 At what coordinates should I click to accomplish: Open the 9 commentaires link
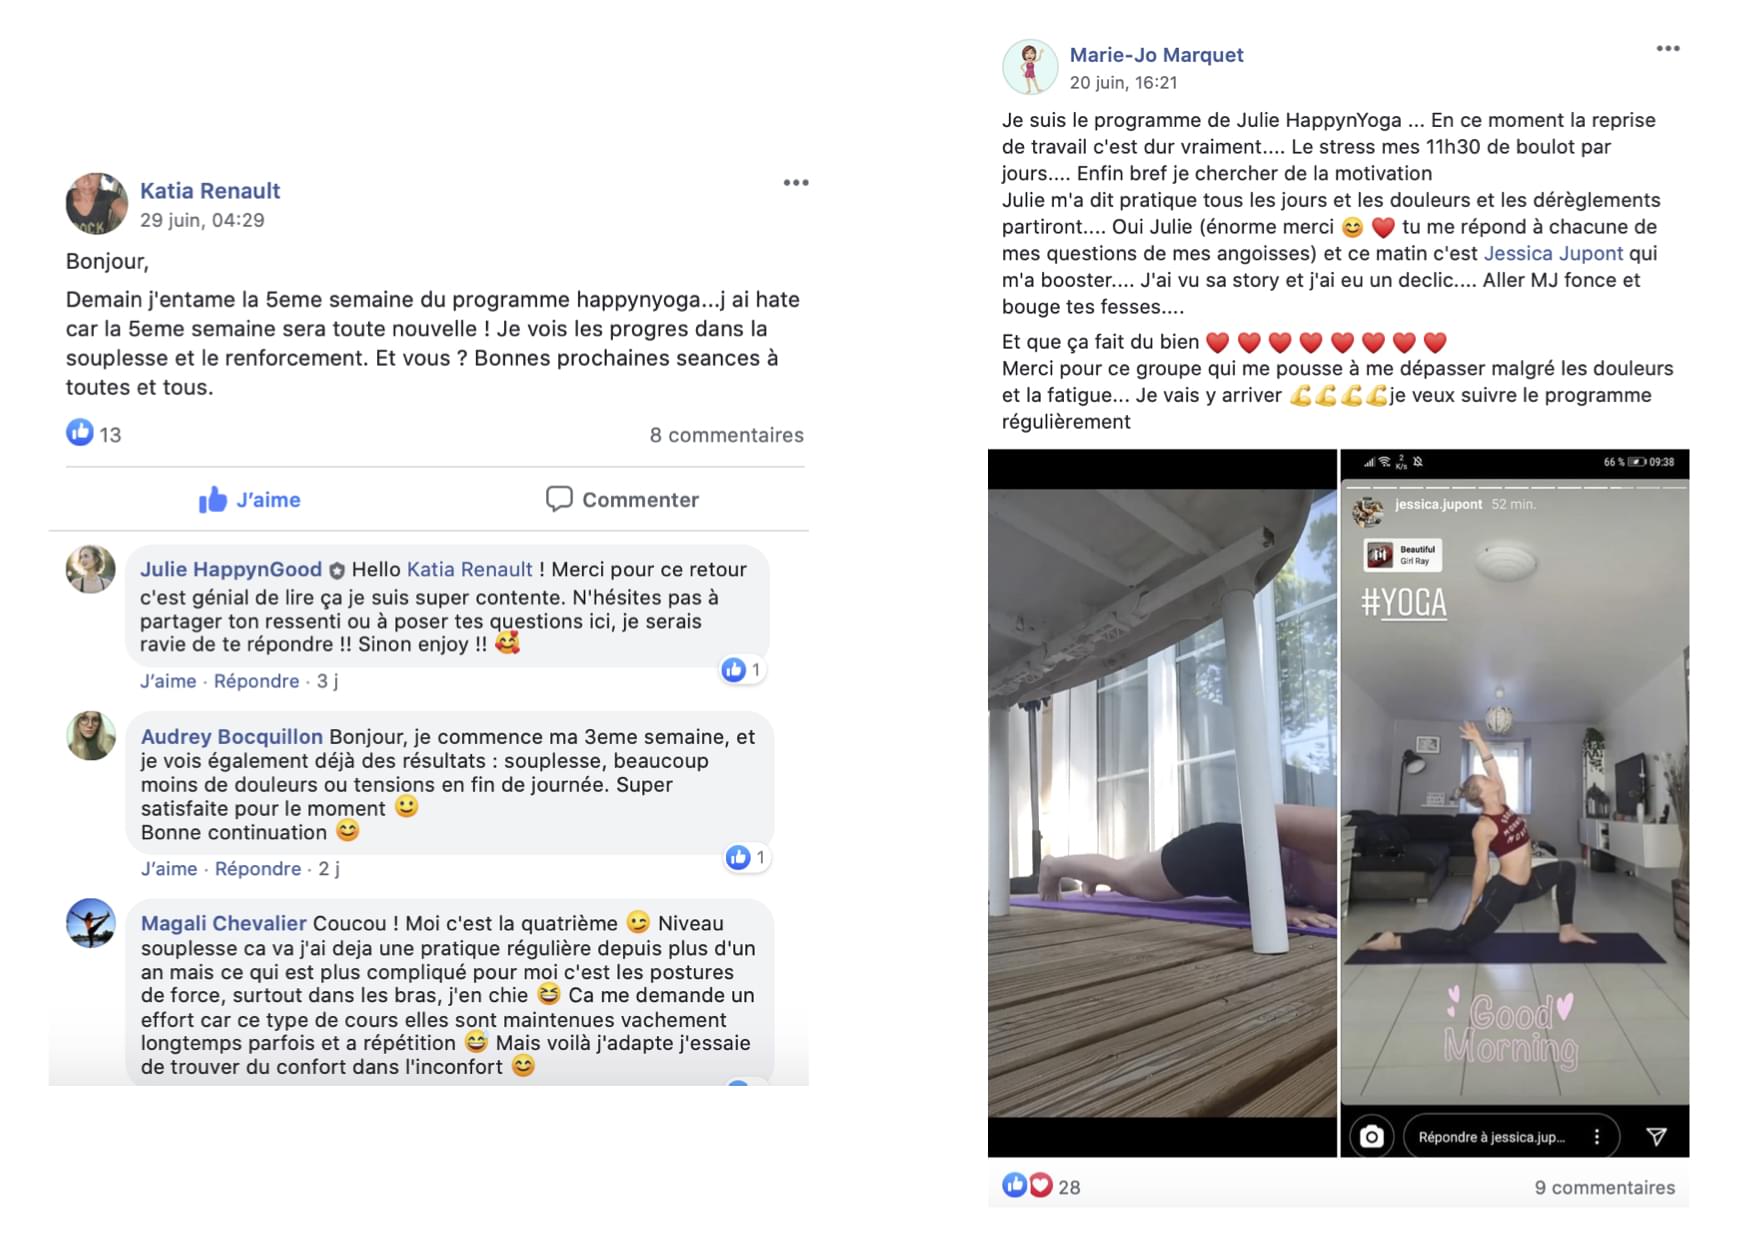1604,1187
